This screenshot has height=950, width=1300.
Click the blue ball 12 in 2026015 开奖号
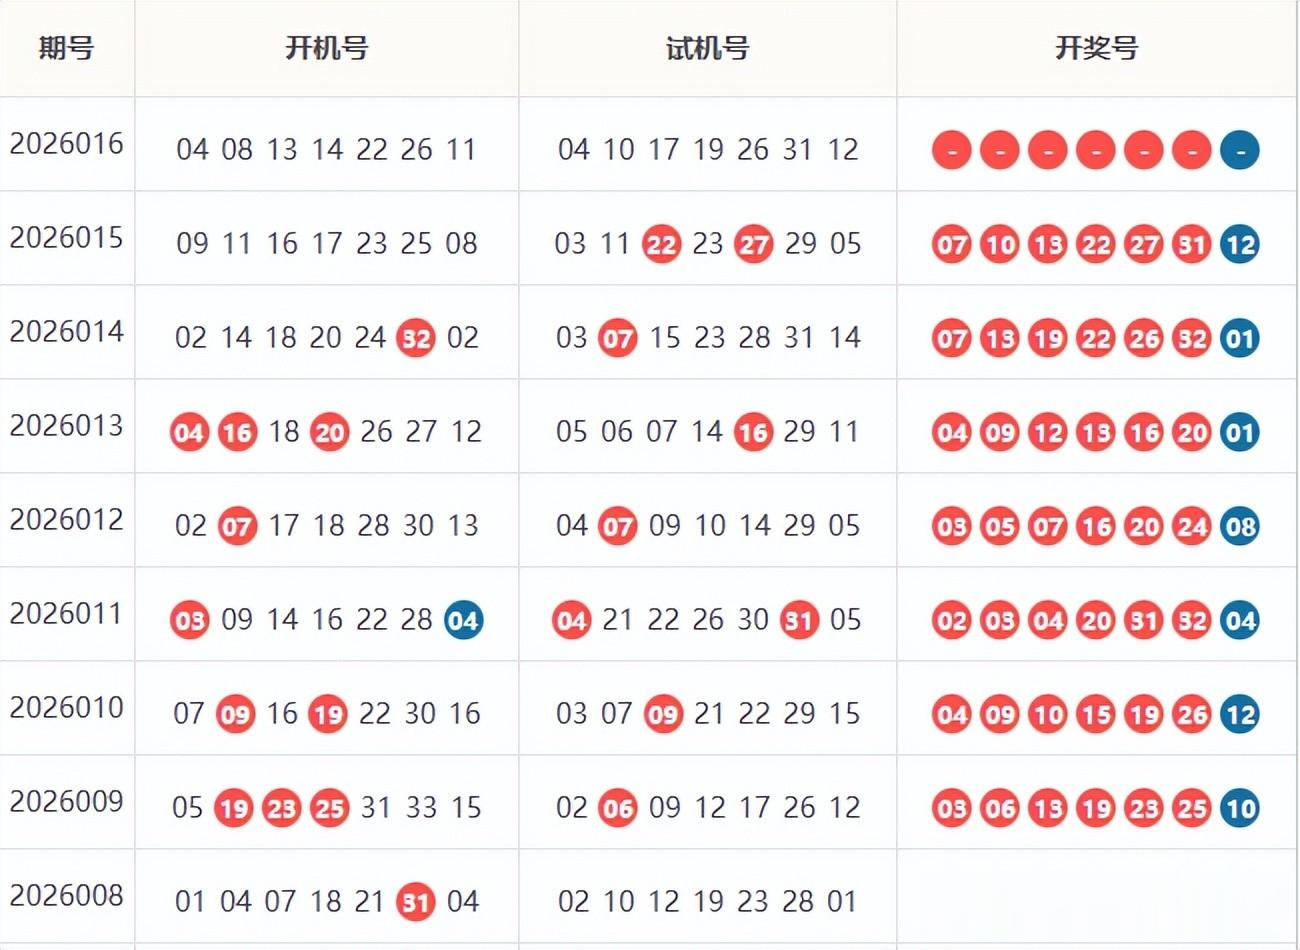(1240, 244)
